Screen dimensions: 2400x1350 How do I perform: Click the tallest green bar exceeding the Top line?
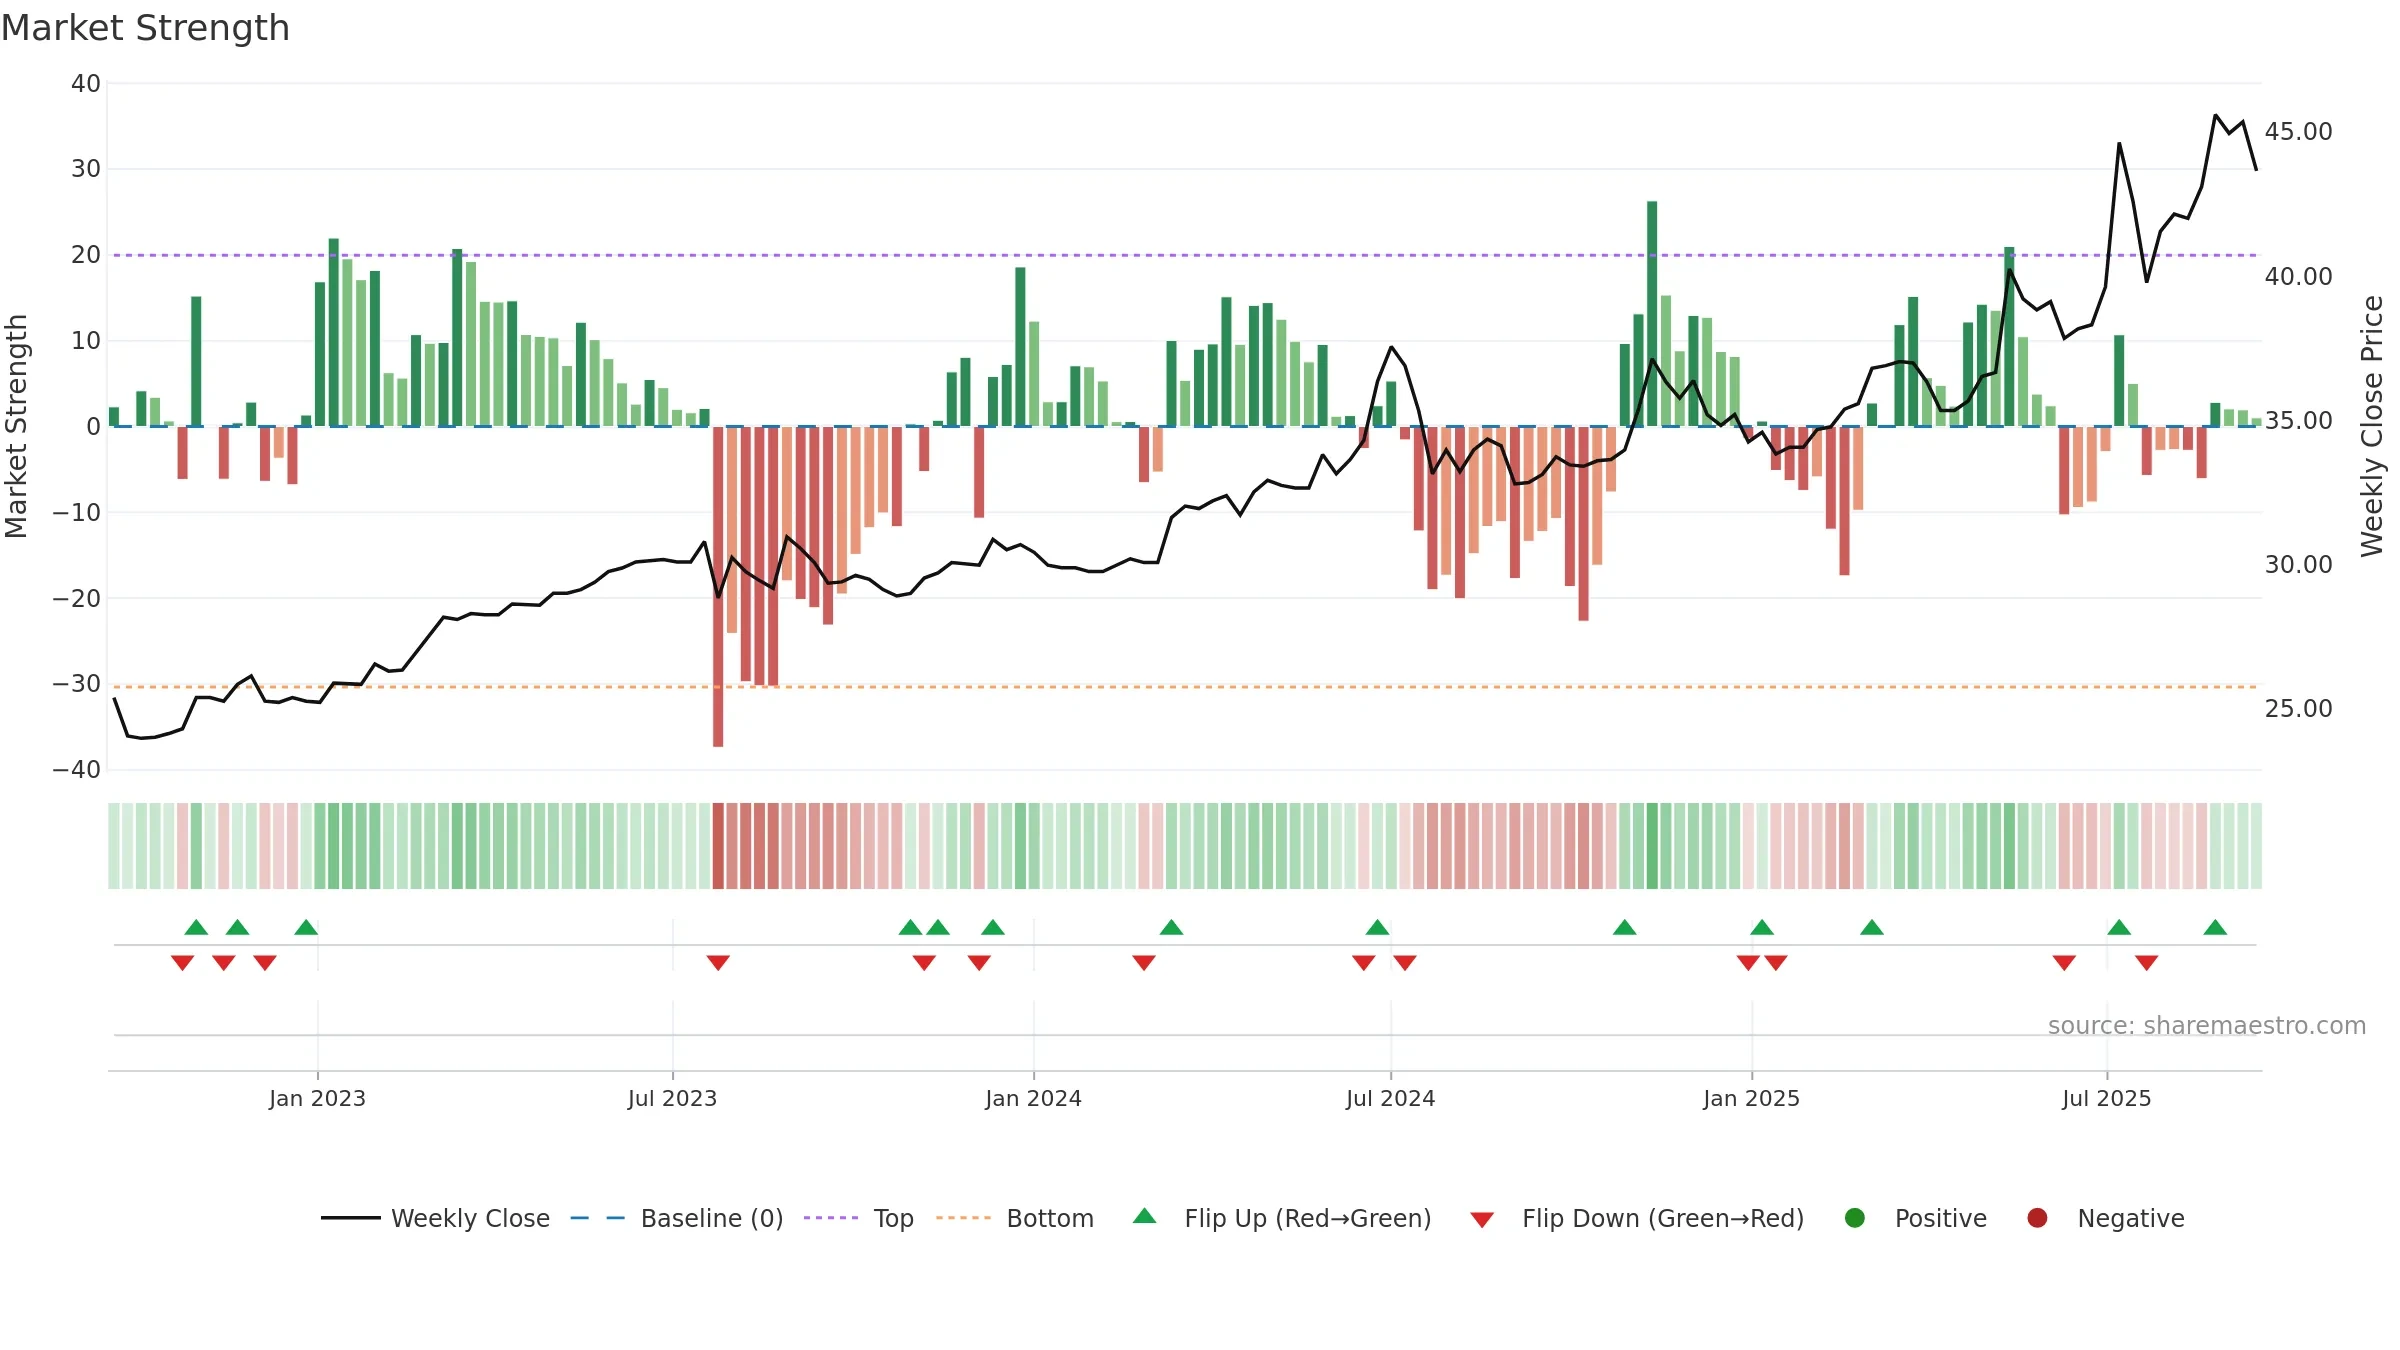[x=1652, y=313]
